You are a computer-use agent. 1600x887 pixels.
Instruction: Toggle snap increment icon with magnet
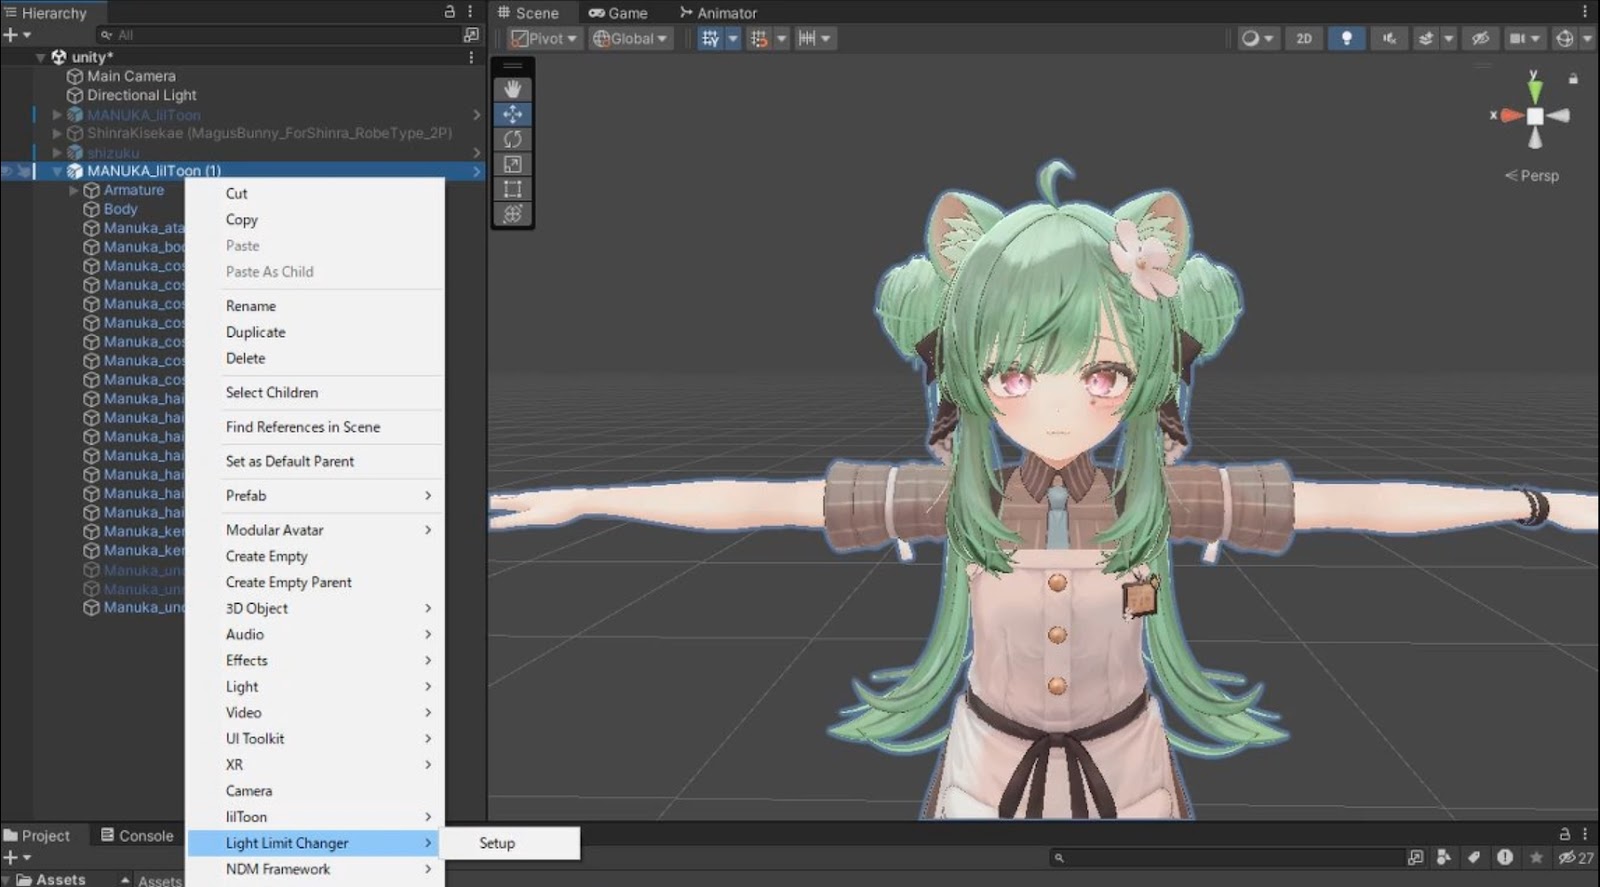pyautogui.click(x=759, y=38)
